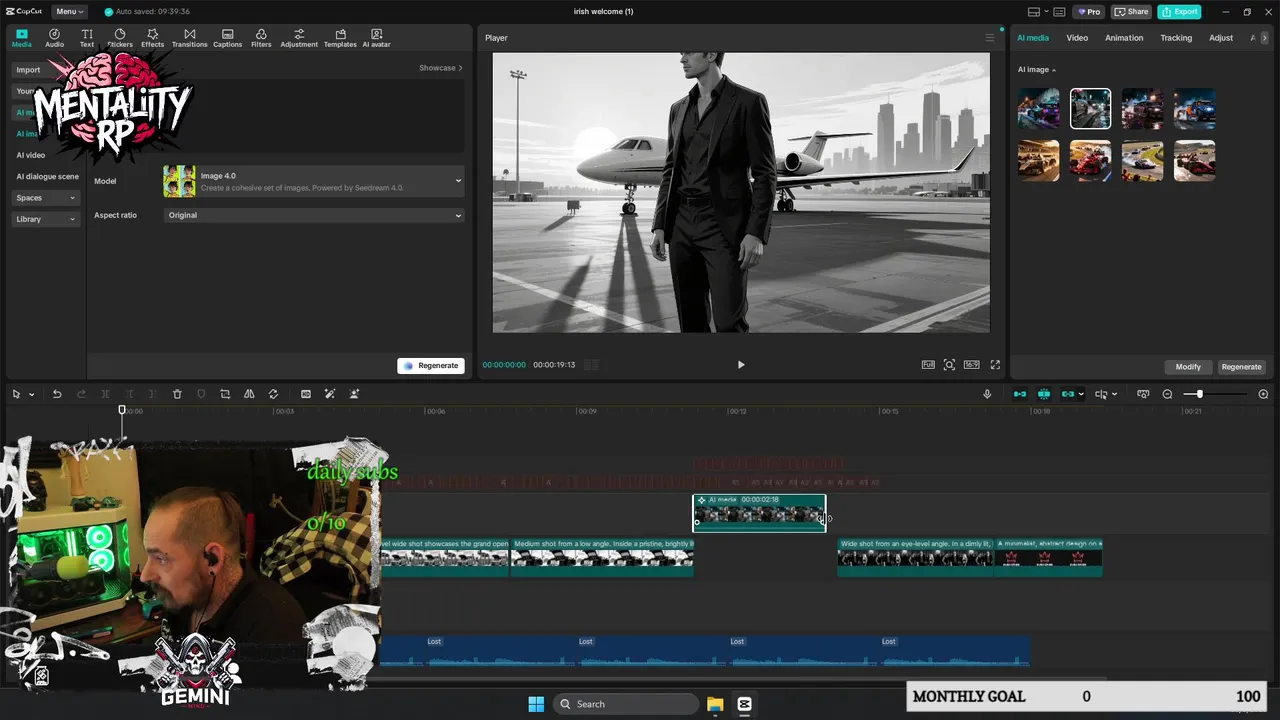1280x720 pixels.
Task: Switch to the Tracking inspector tab
Action: [1176, 38]
